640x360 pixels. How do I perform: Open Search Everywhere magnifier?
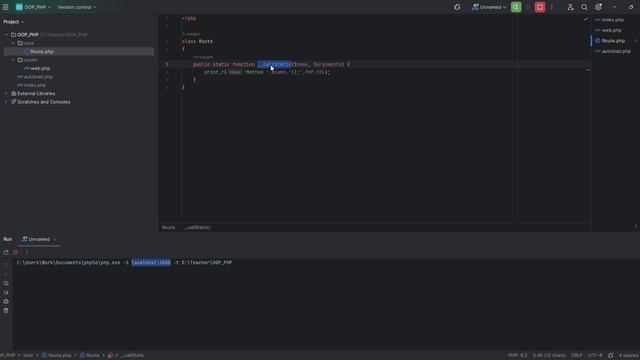584,7
